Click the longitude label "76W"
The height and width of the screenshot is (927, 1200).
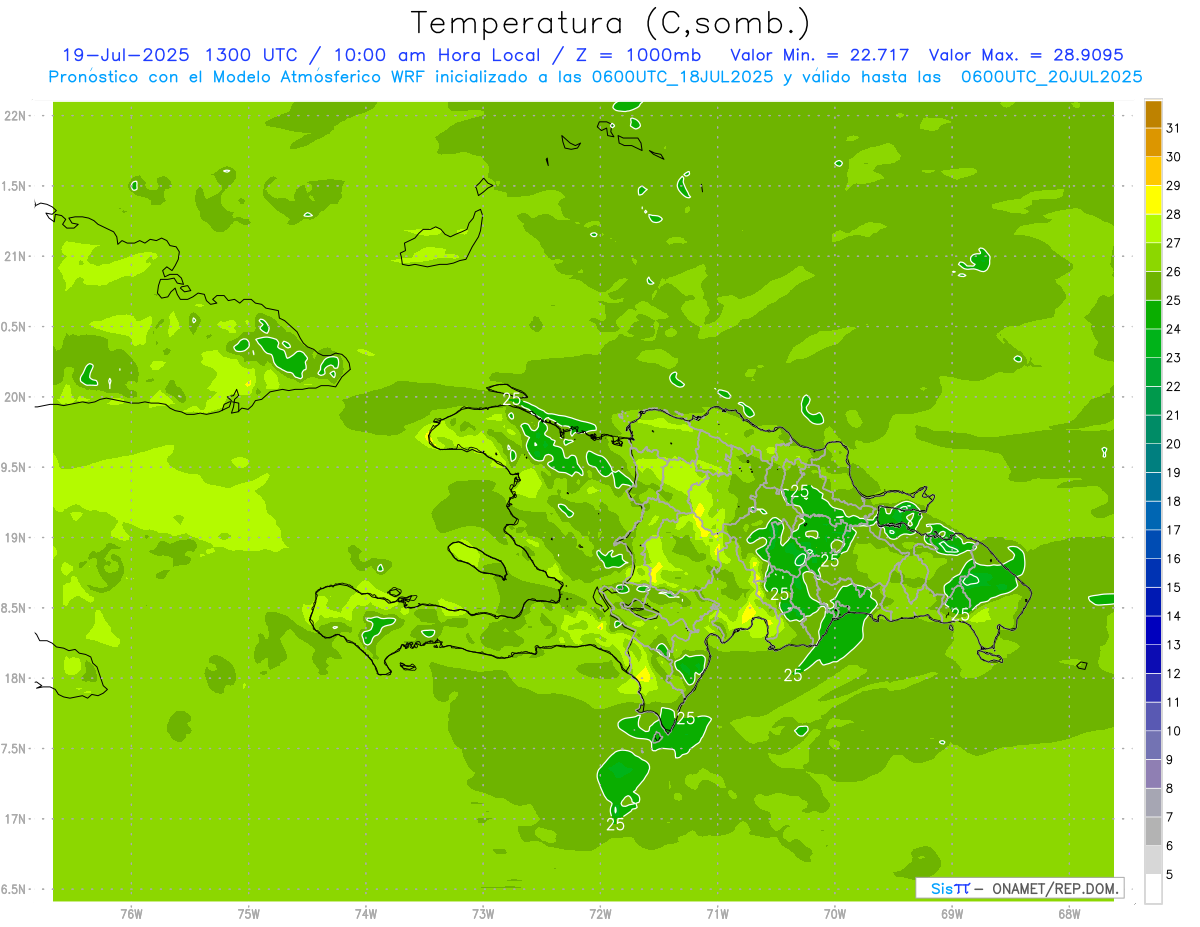point(132,914)
